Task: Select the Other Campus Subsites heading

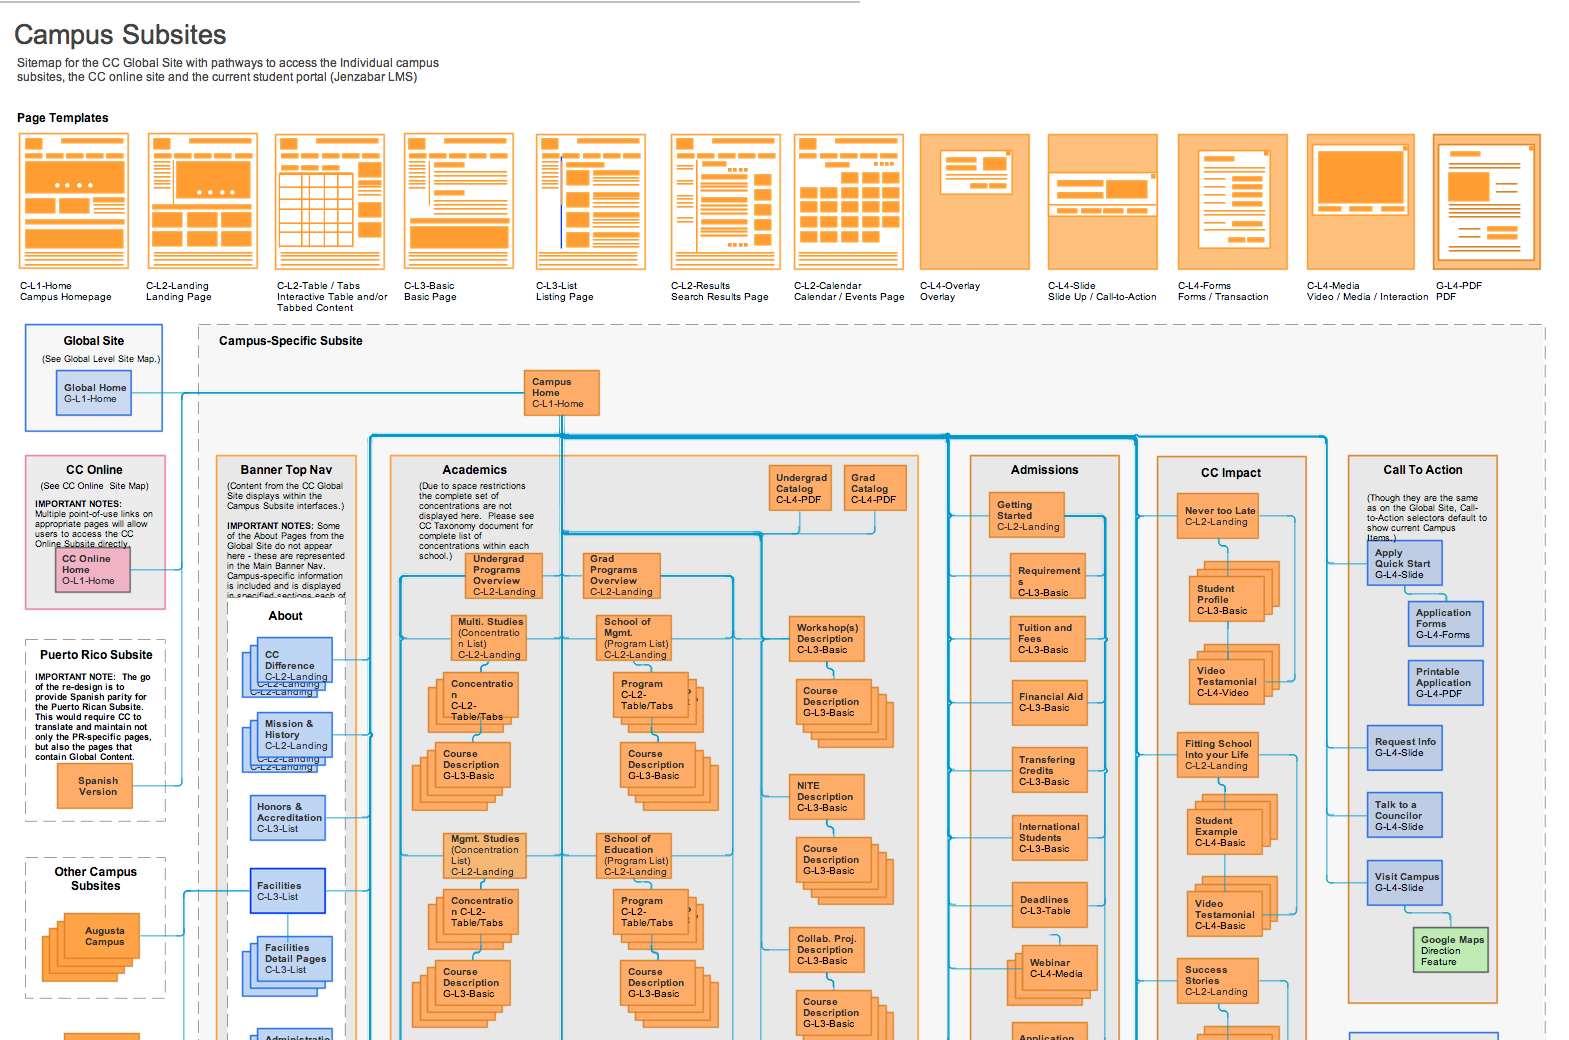Action: pos(96,879)
